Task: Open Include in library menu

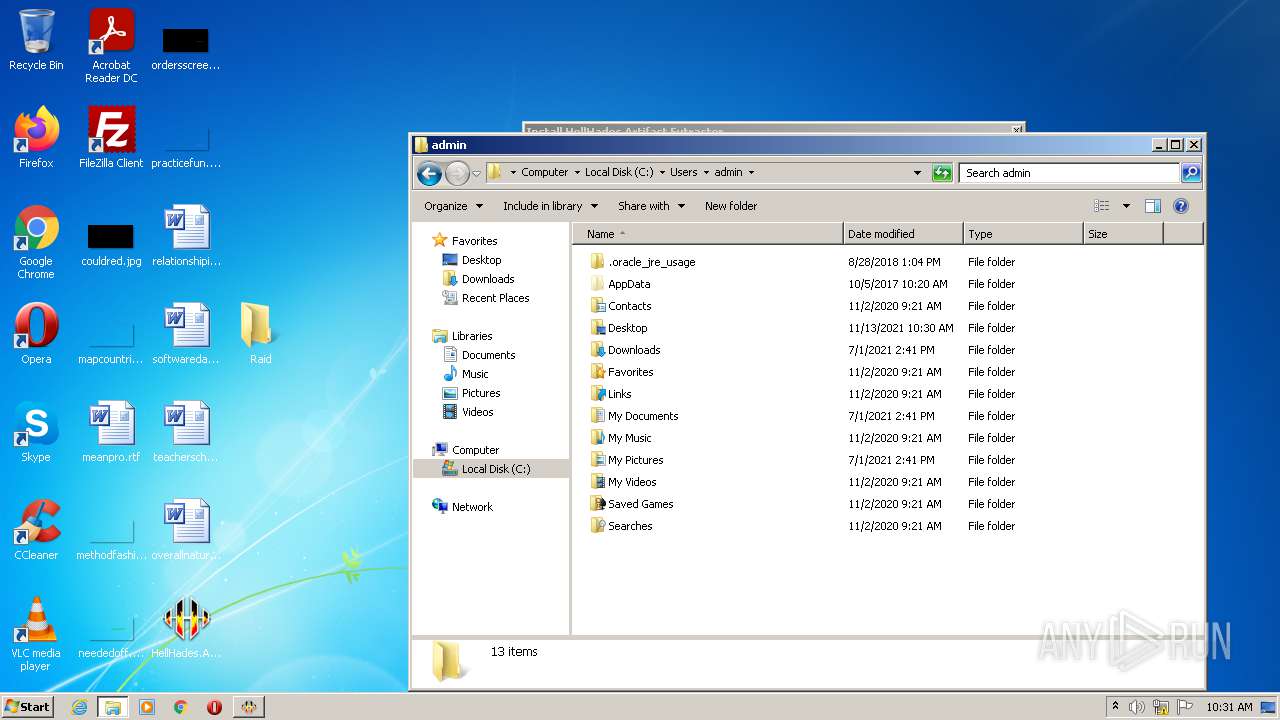Action: pyautogui.click(x=550, y=206)
